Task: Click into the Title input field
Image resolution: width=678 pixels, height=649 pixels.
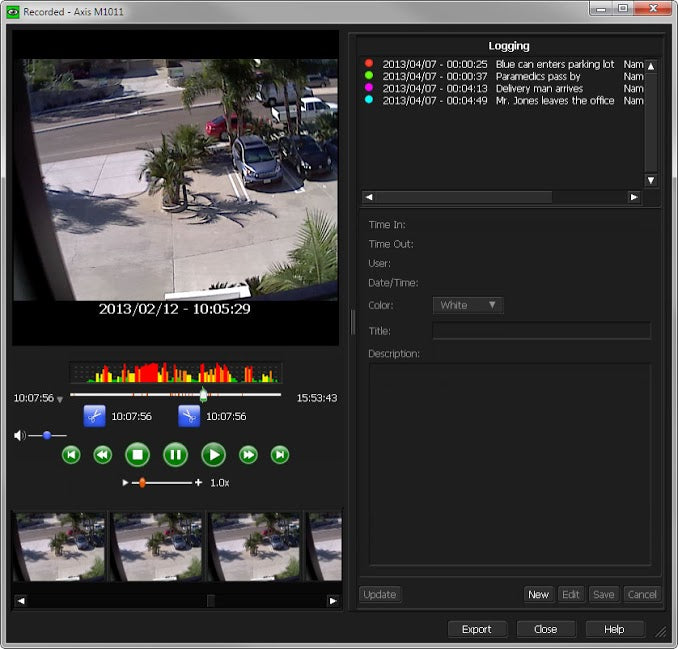Action: 541,331
